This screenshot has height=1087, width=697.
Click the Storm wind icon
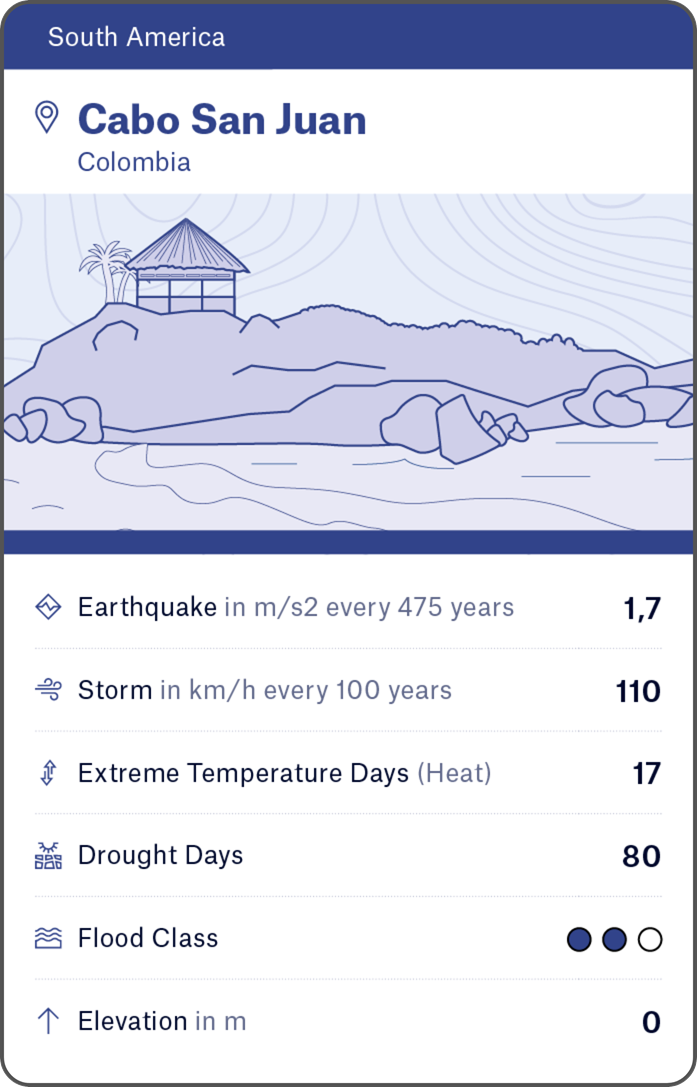(48, 690)
